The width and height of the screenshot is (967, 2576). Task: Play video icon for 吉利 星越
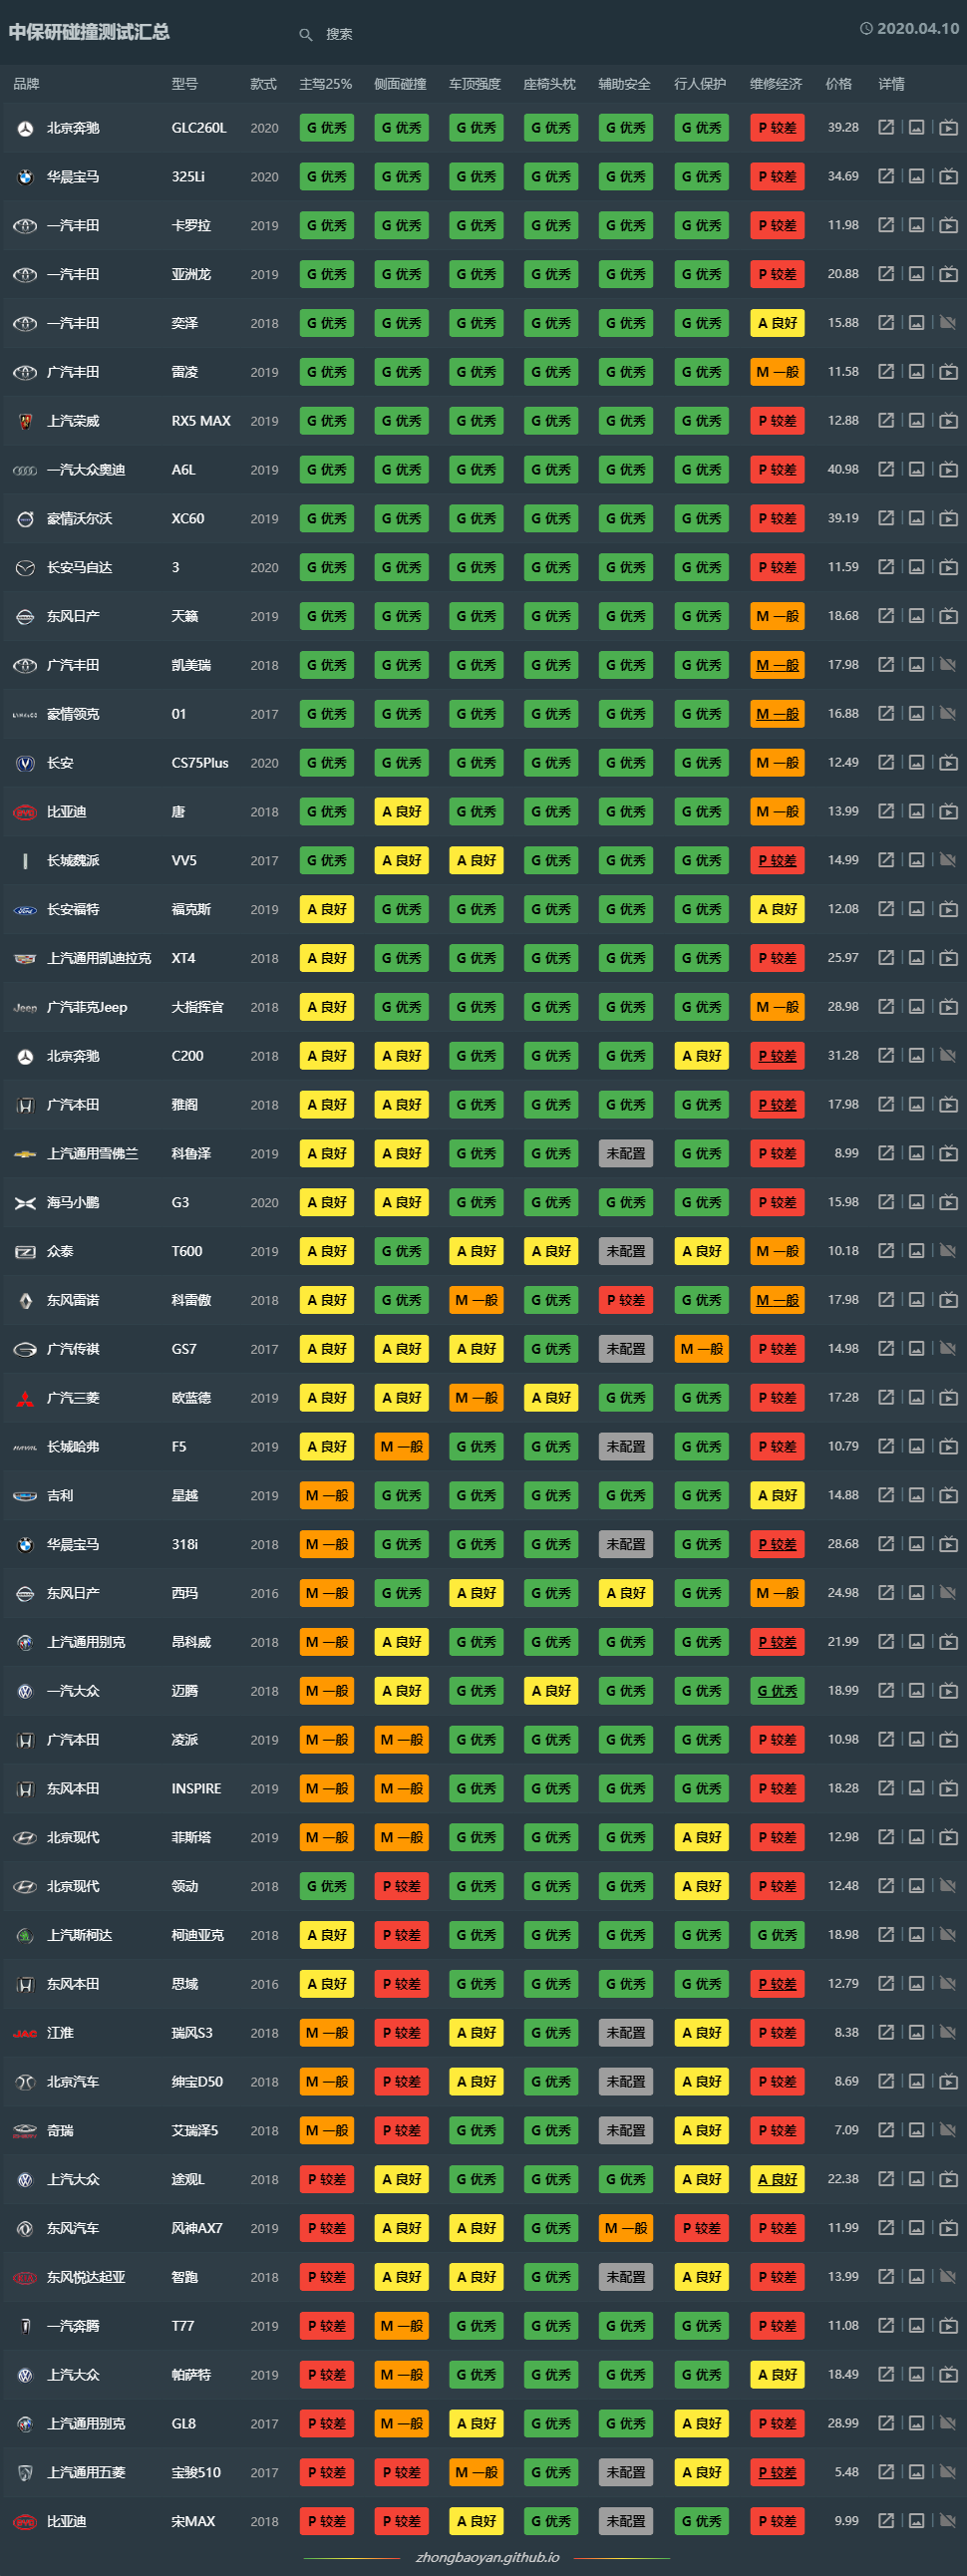(x=948, y=1496)
